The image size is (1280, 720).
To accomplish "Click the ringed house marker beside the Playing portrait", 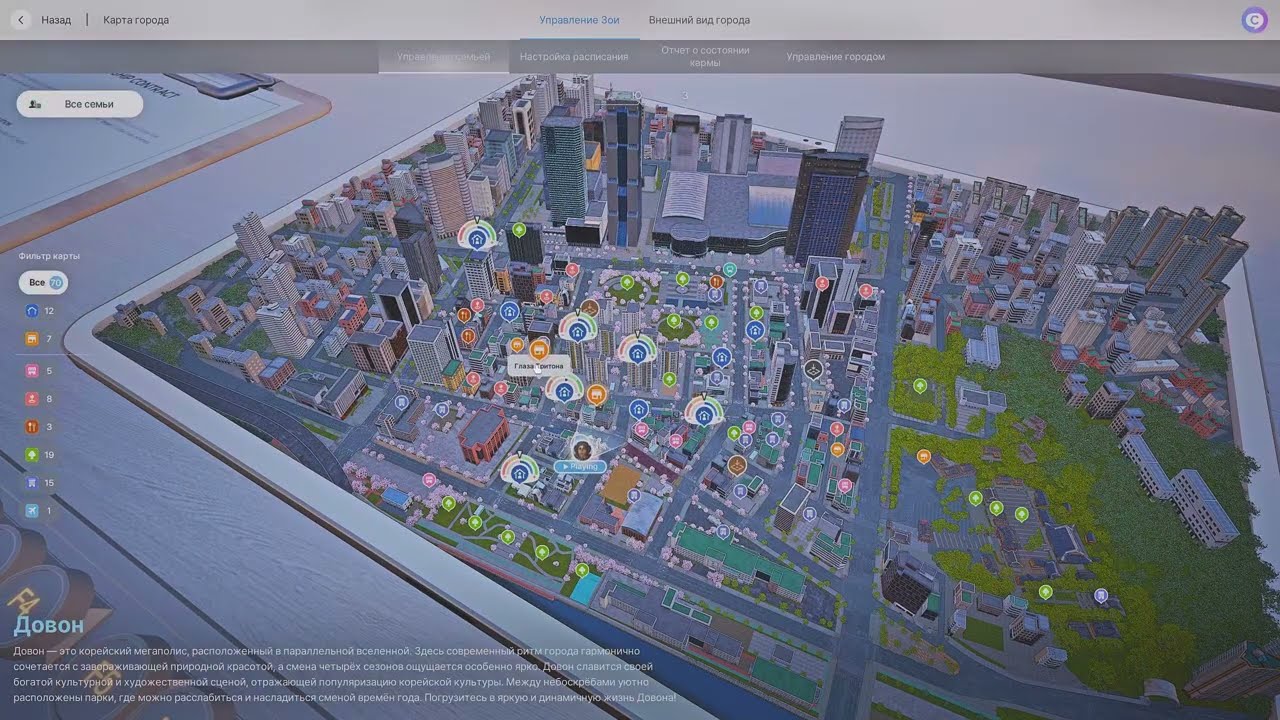I will pos(519,472).
